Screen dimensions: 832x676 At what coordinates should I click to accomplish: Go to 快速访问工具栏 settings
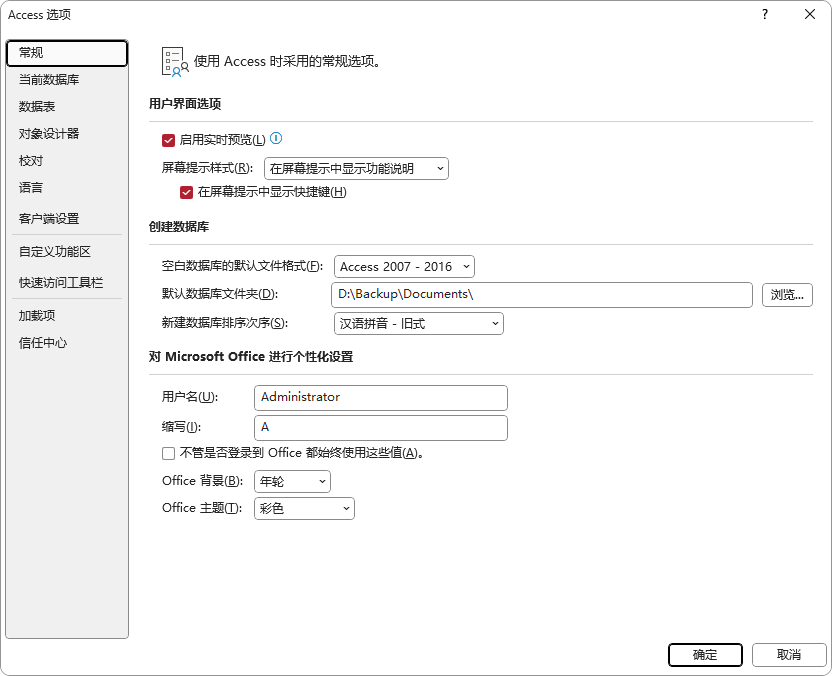tap(61, 283)
